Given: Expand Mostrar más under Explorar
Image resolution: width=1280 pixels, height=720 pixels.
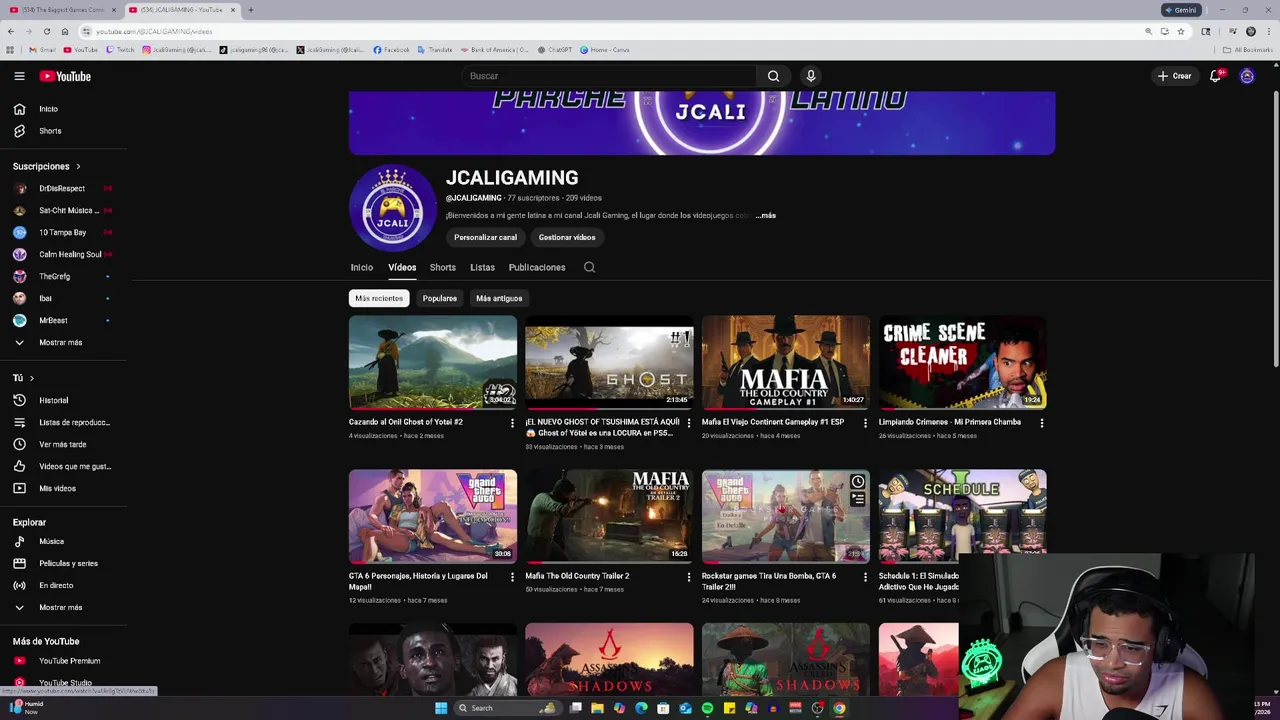Looking at the screenshot, I should (60, 607).
